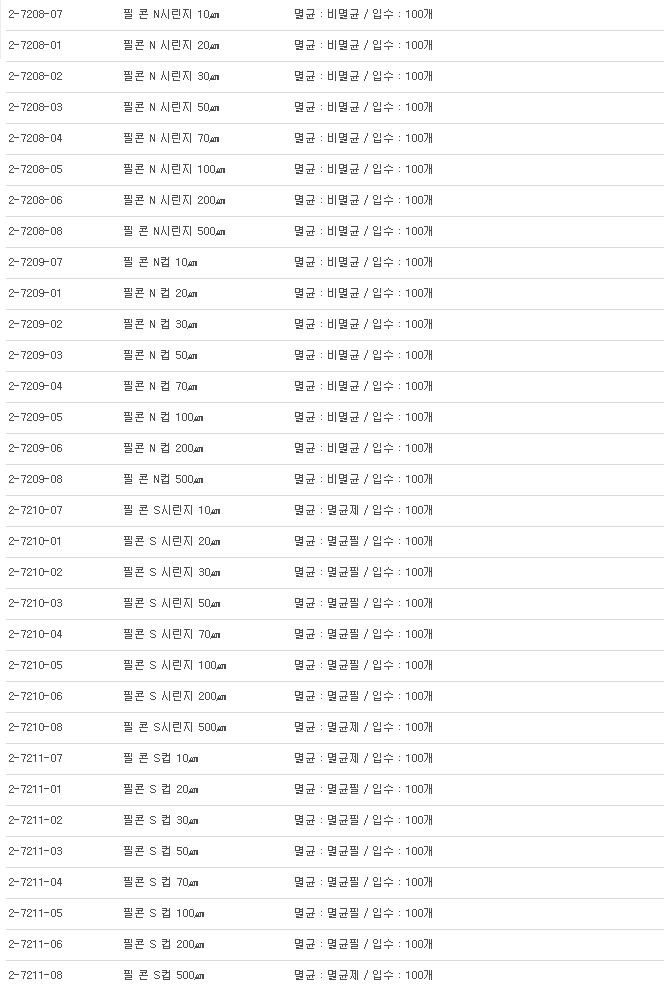This screenshot has height=987, width=664.
Task: Open the 필콘 S 컵 30㎖ item
Action: [x=160, y=821]
